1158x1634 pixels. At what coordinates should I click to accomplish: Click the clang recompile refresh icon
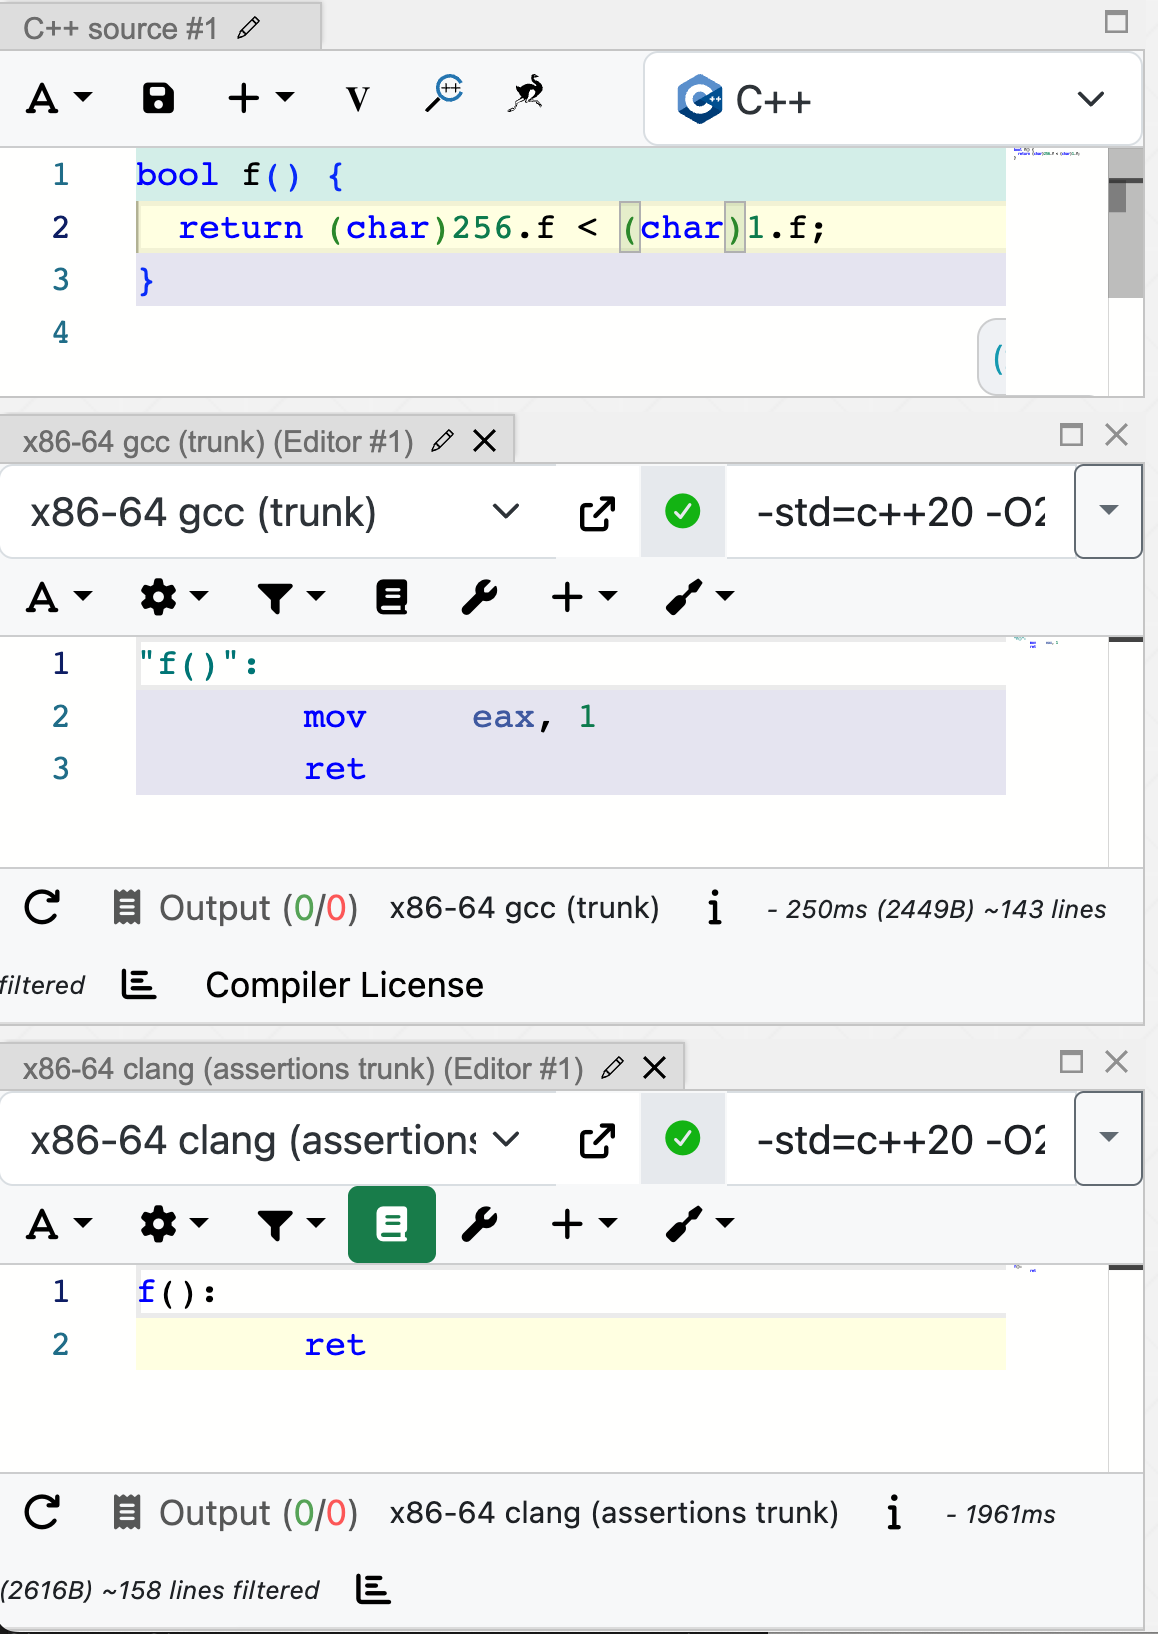click(42, 1512)
